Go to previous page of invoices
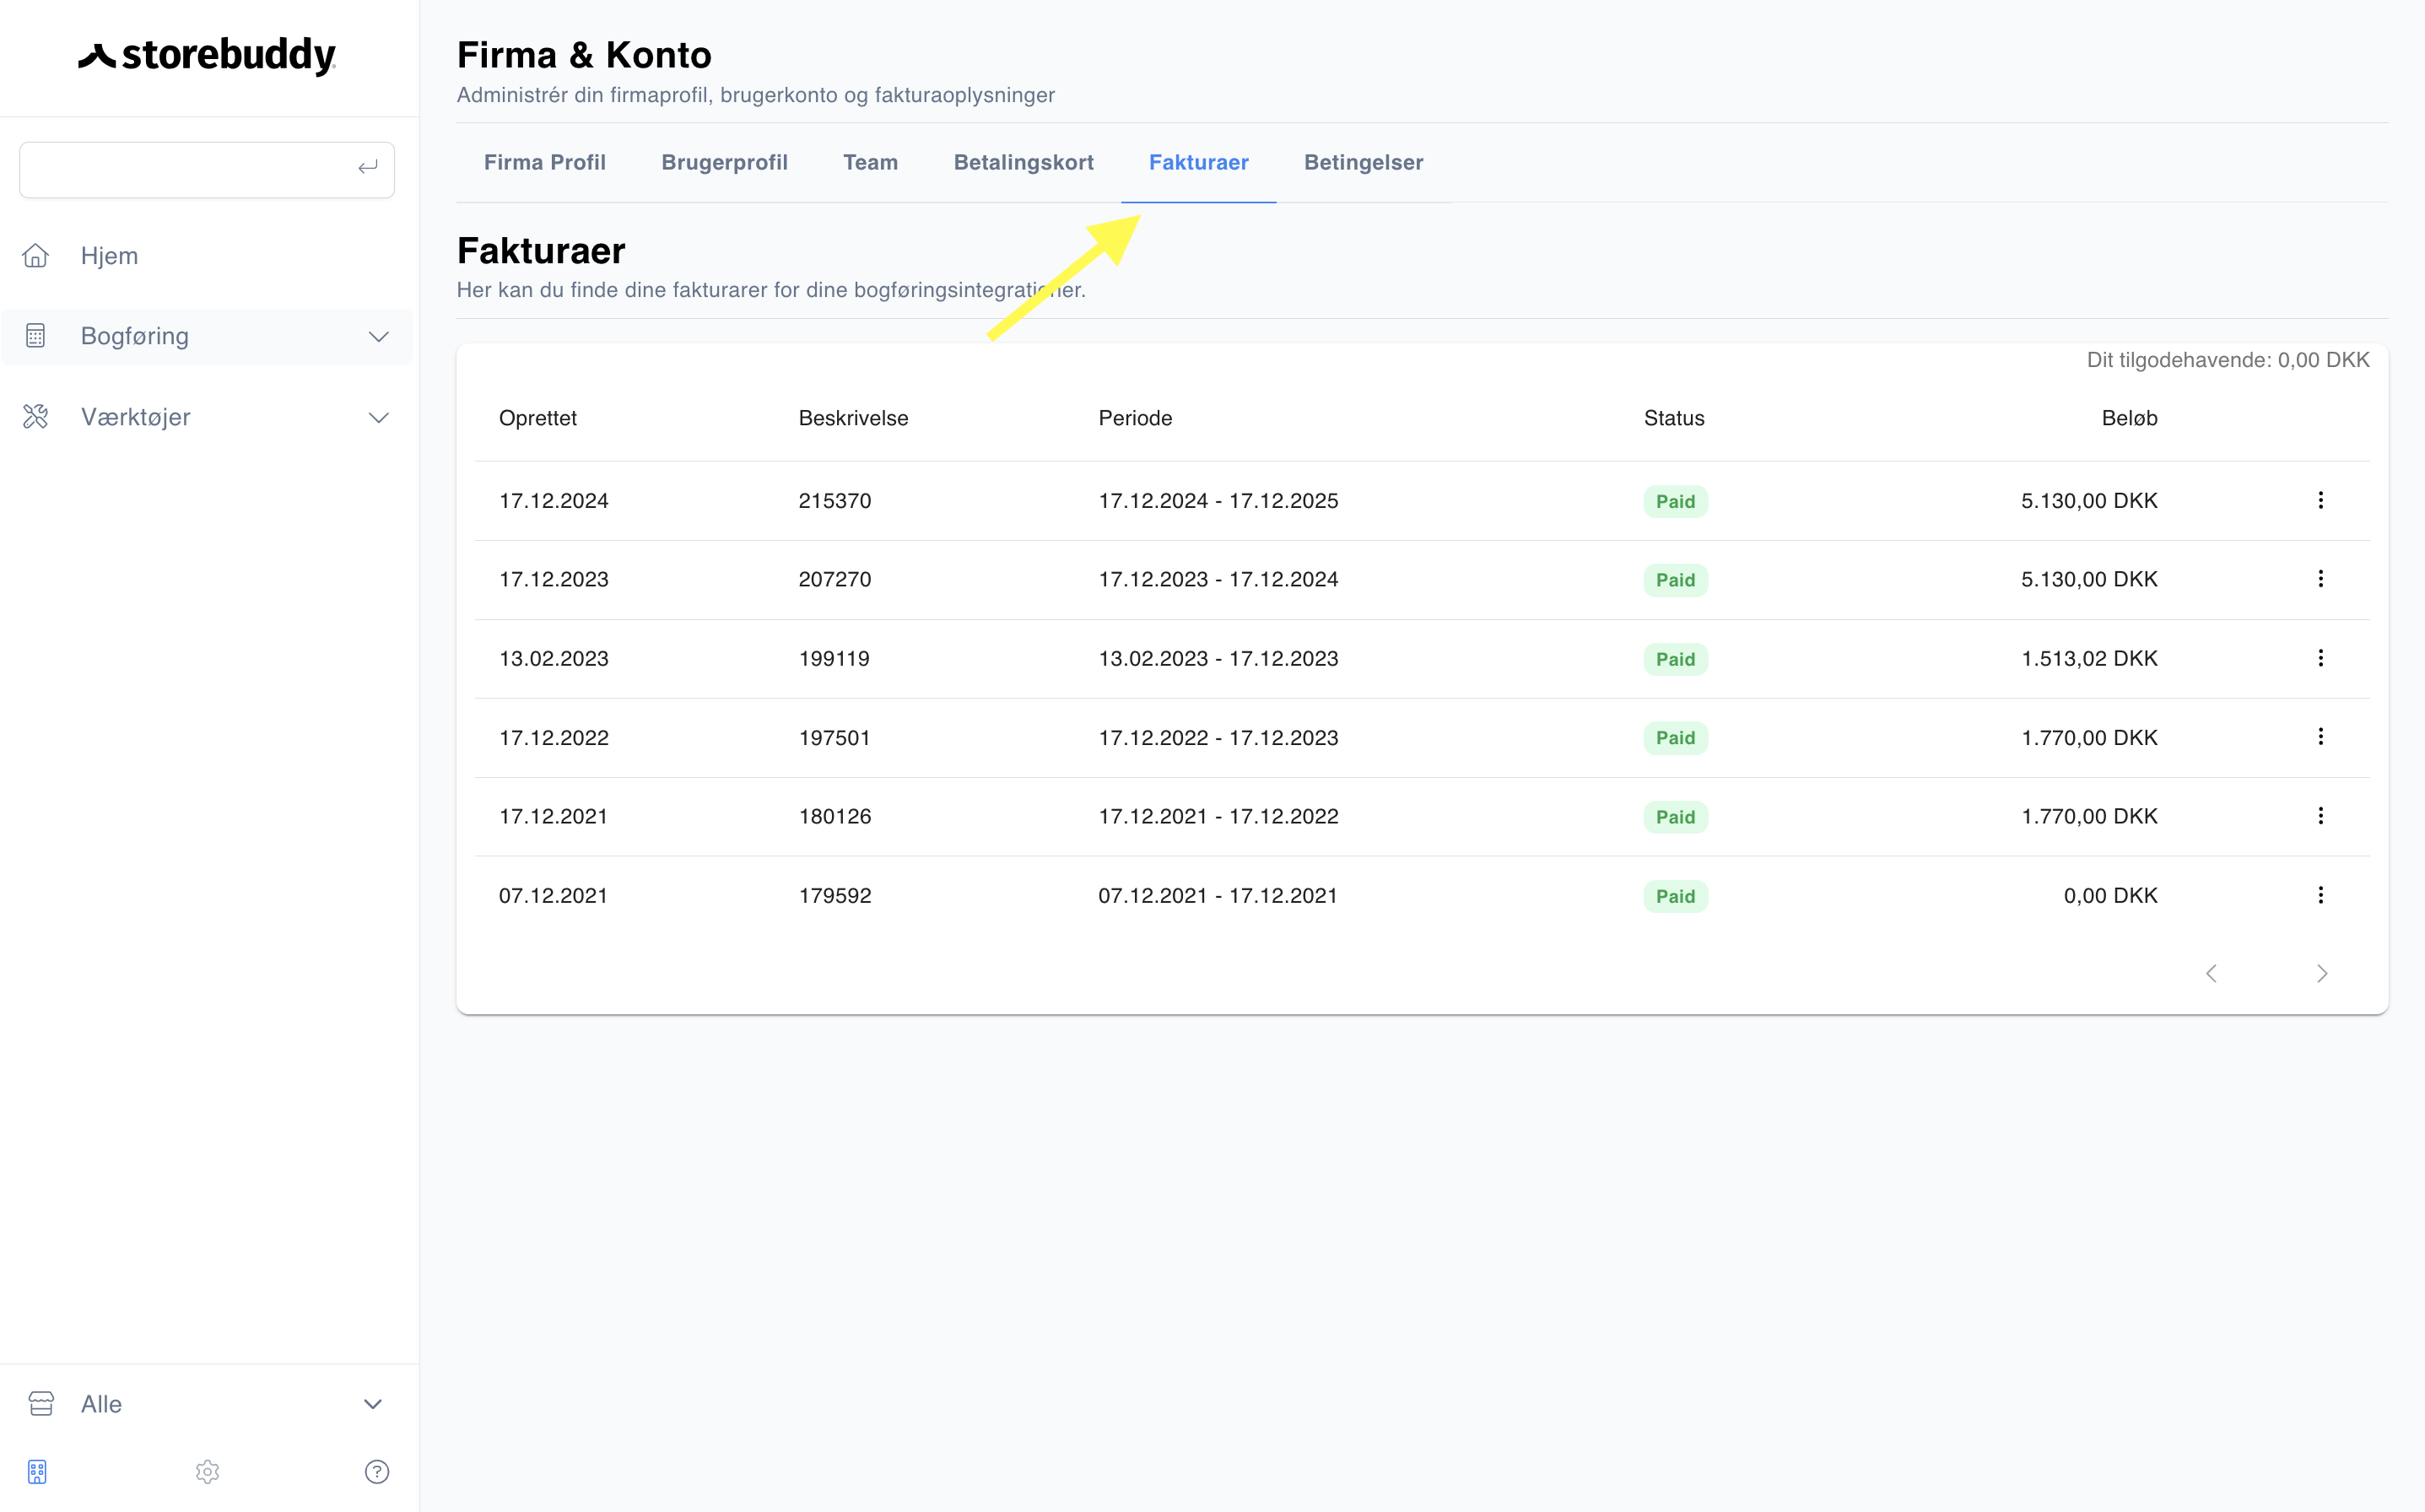This screenshot has height=1512, width=2425. click(2211, 973)
